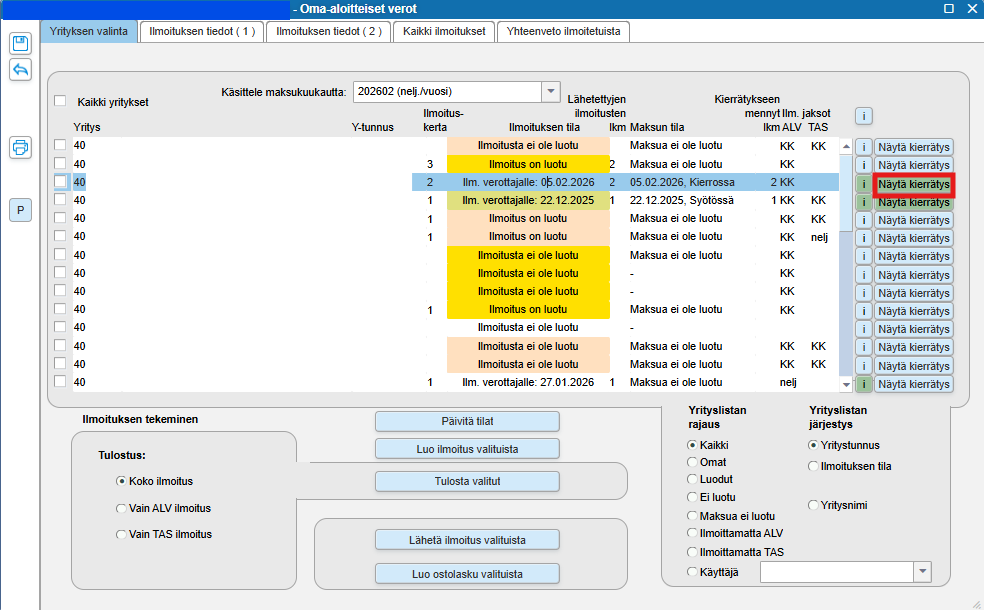984x610 pixels.
Task: Open info icon for the row with TAS nelj
Action: tap(864, 238)
